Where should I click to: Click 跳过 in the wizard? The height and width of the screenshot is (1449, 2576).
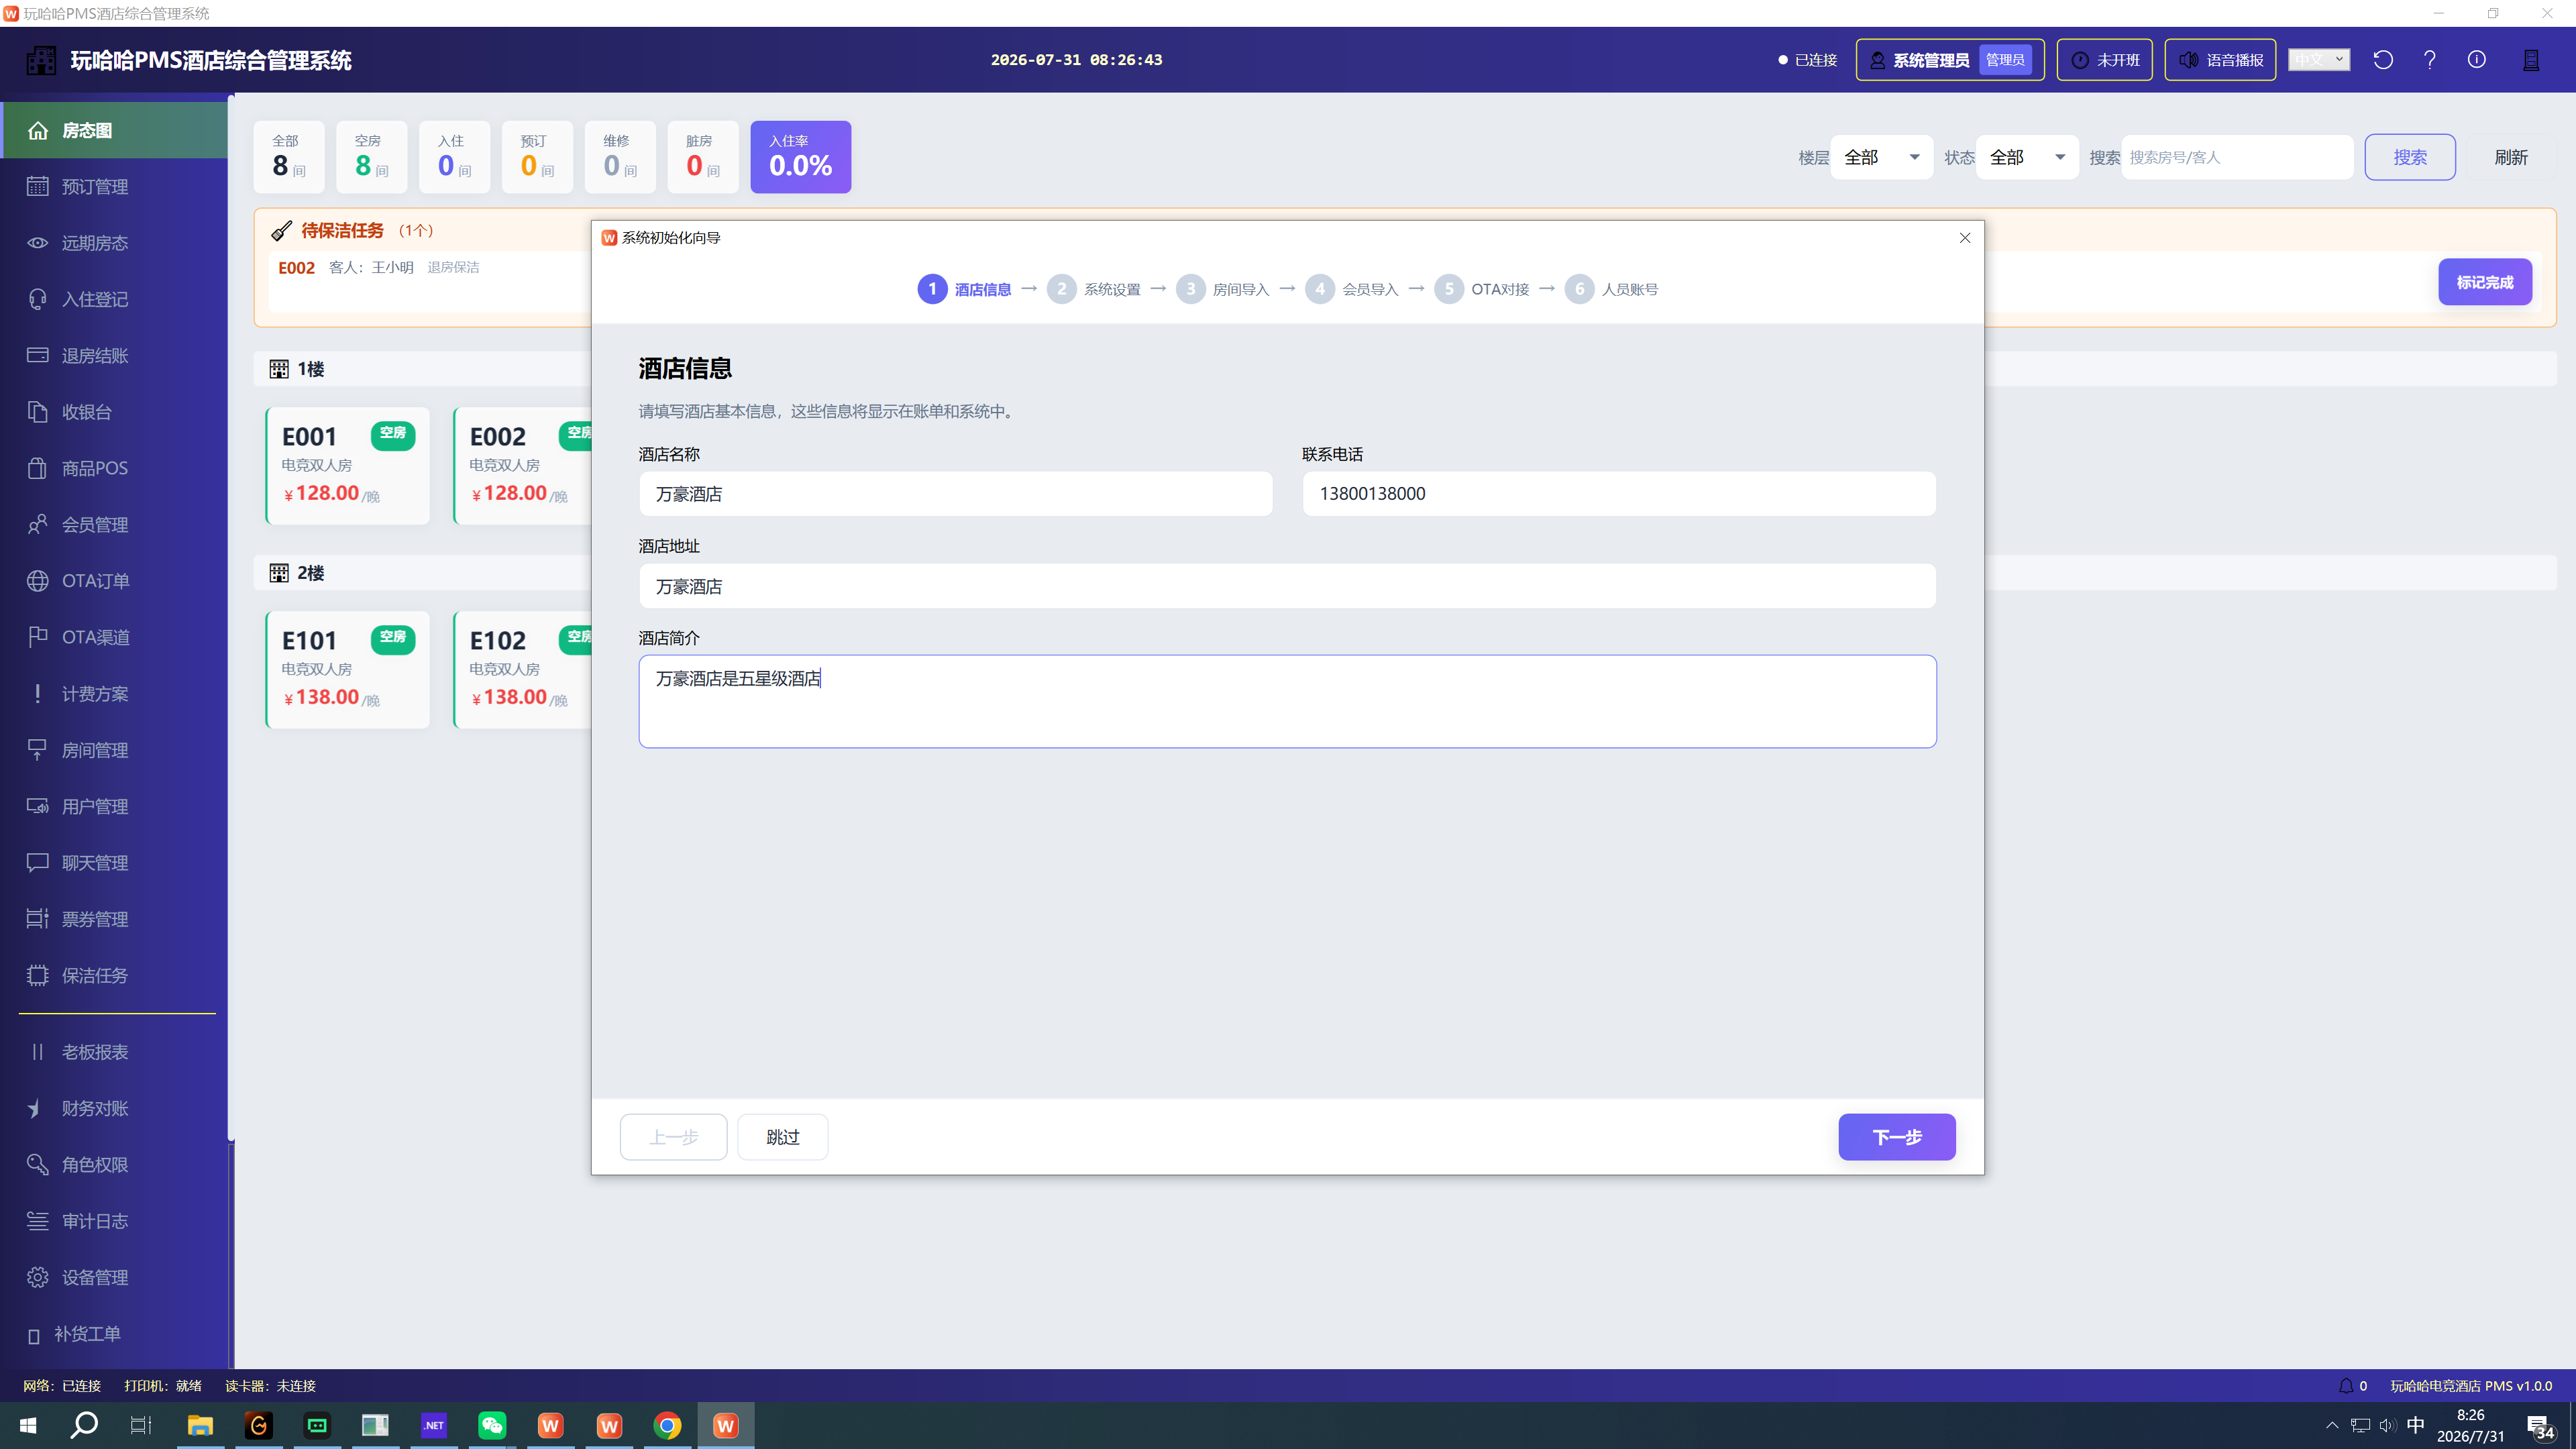coord(783,1137)
